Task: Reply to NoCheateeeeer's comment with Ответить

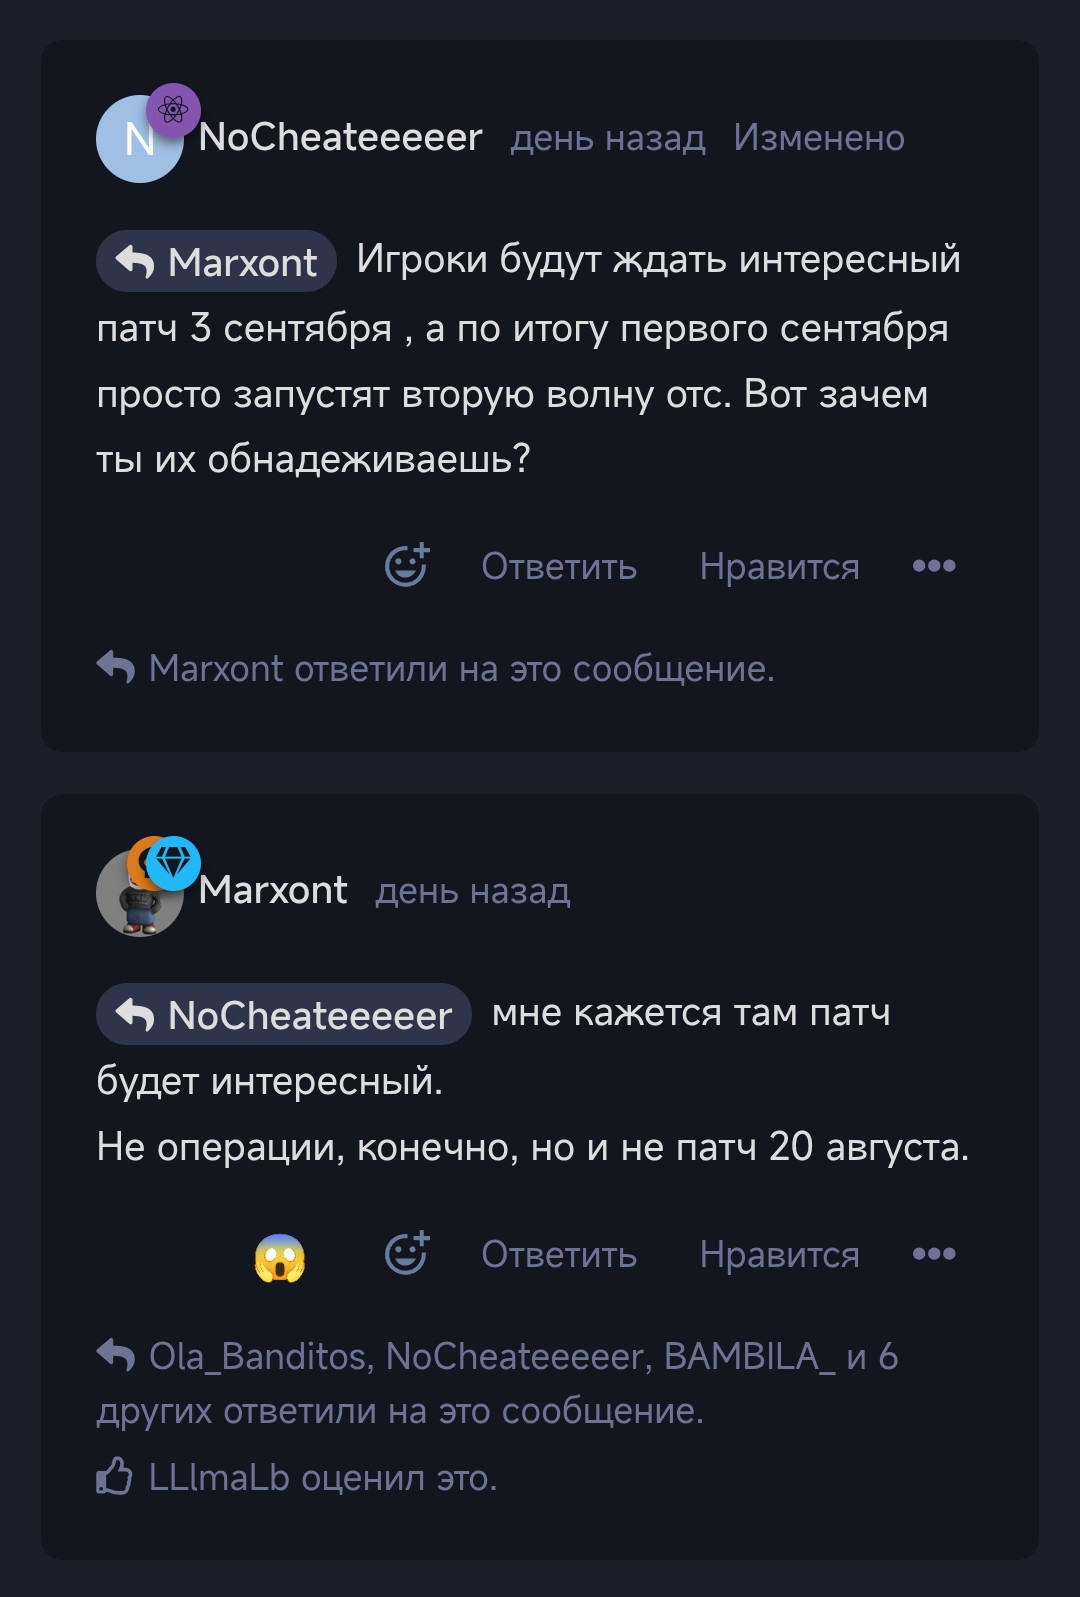Action: tap(559, 566)
